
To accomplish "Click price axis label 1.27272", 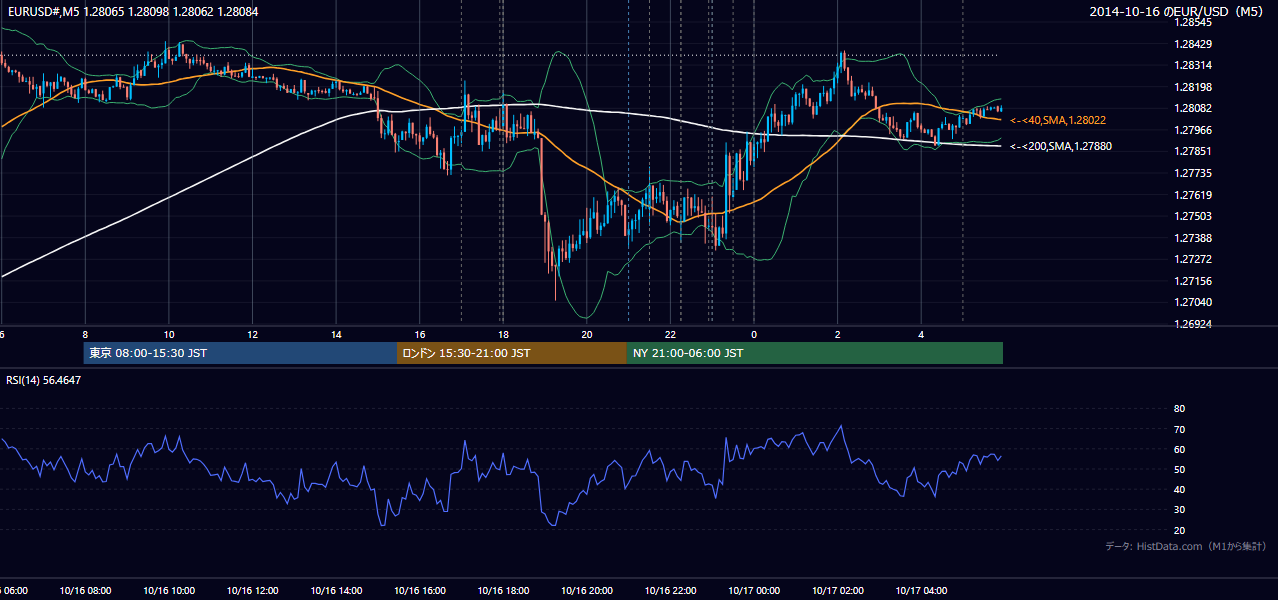I will (1192, 259).
